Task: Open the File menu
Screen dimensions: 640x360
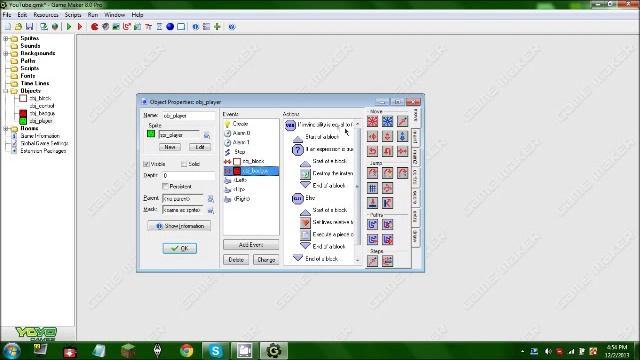Action: [7, 15]
